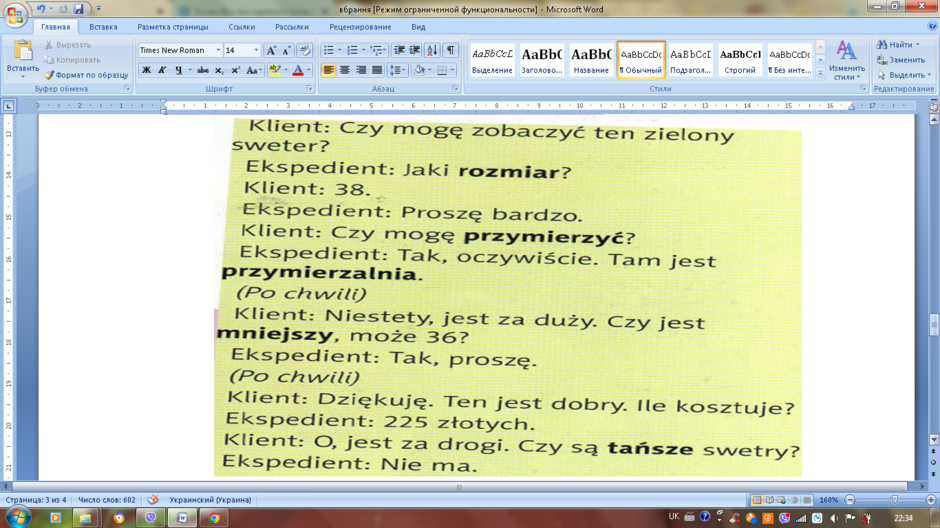940x528 pixels.
Task: Apply shading fill with paint bucket
Action: coord(419,70)
